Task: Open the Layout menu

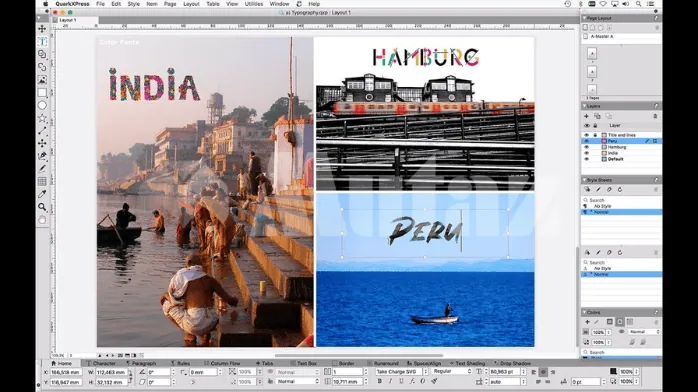Action: [191, 4]
